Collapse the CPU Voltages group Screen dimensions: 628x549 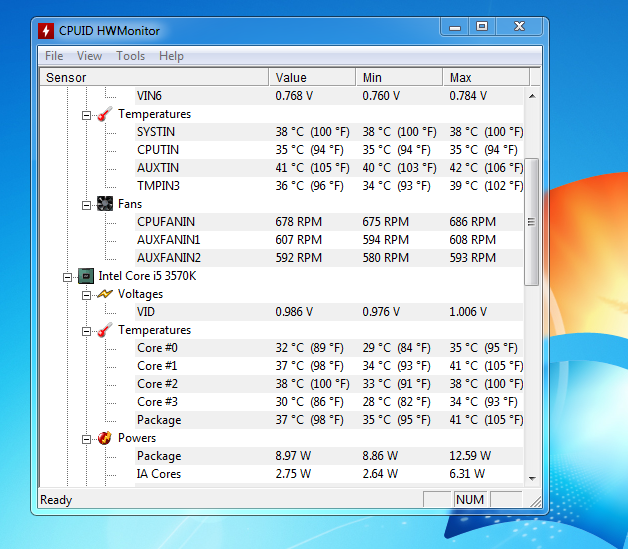(86, 296)
